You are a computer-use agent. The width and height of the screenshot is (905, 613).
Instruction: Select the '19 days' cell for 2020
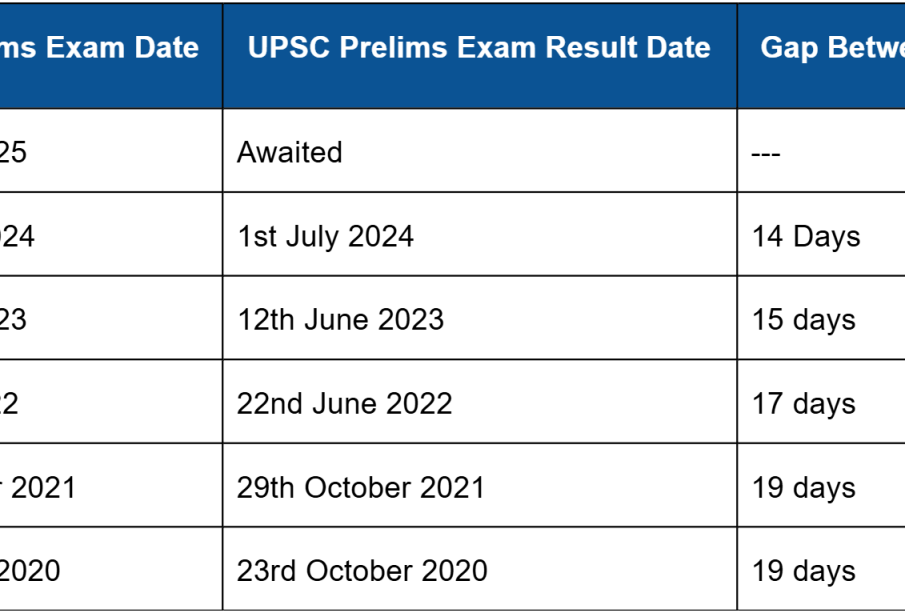[x=821, y=569]
